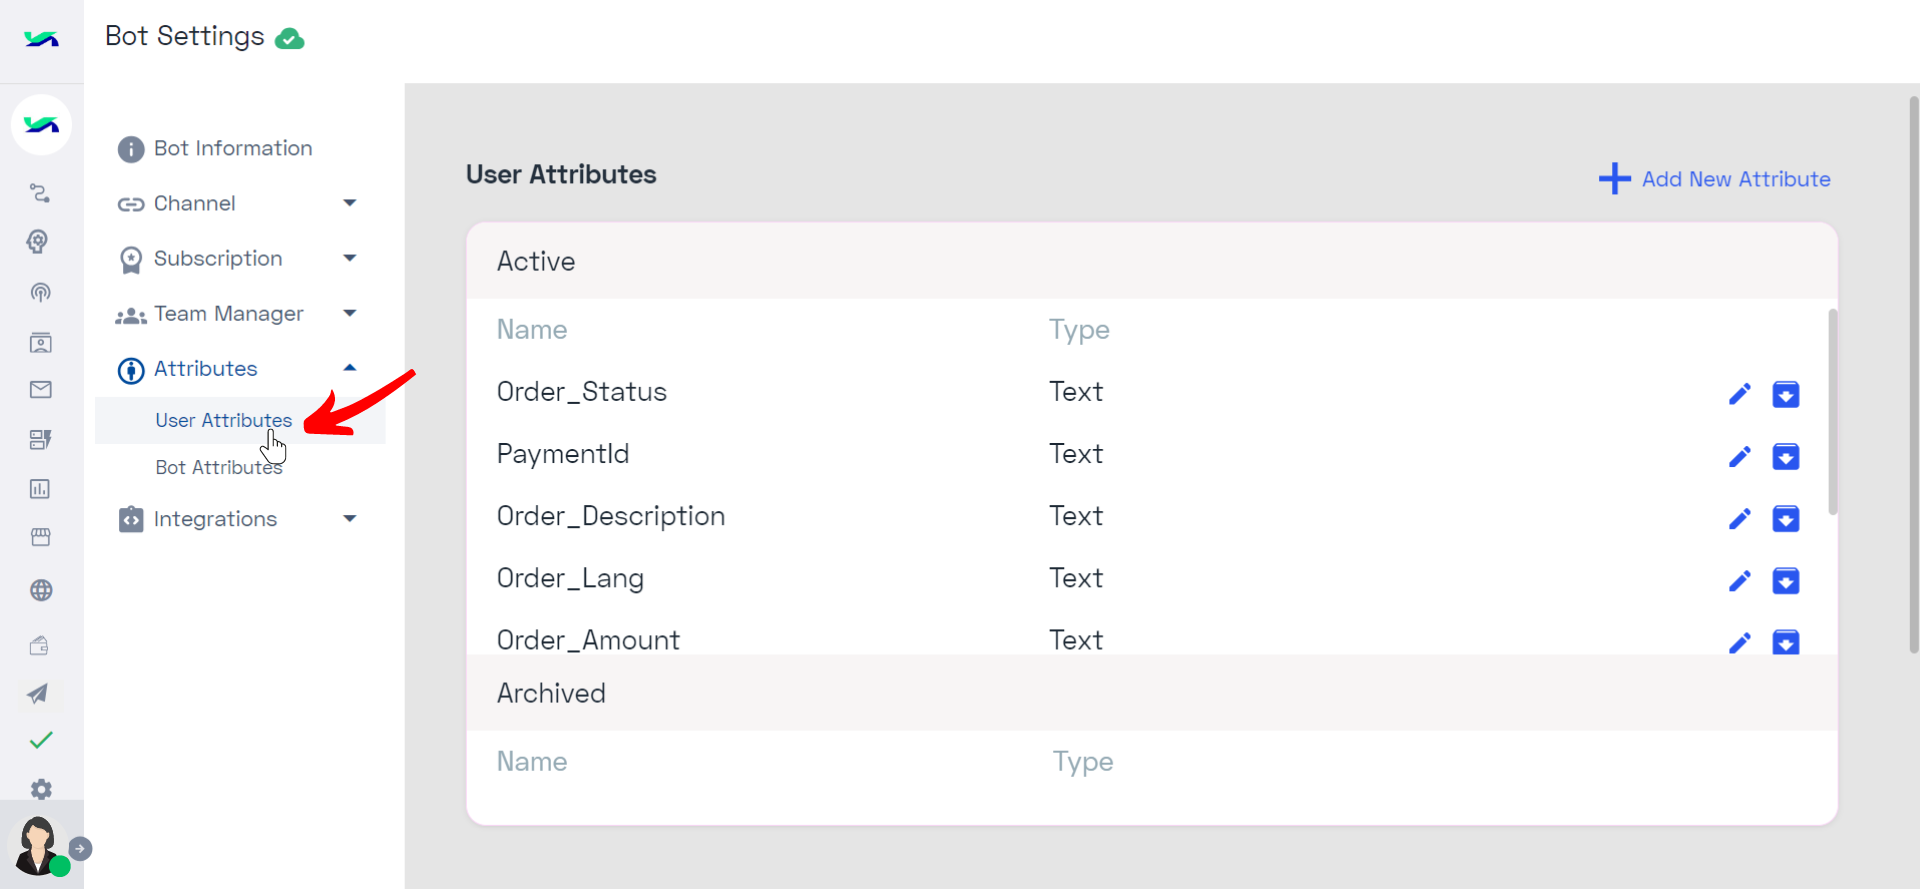The width and height of the screenshot is (1920, 889).
Task: Edit the Order_Status attribute with pencil icon
Action: [1740, 394]
